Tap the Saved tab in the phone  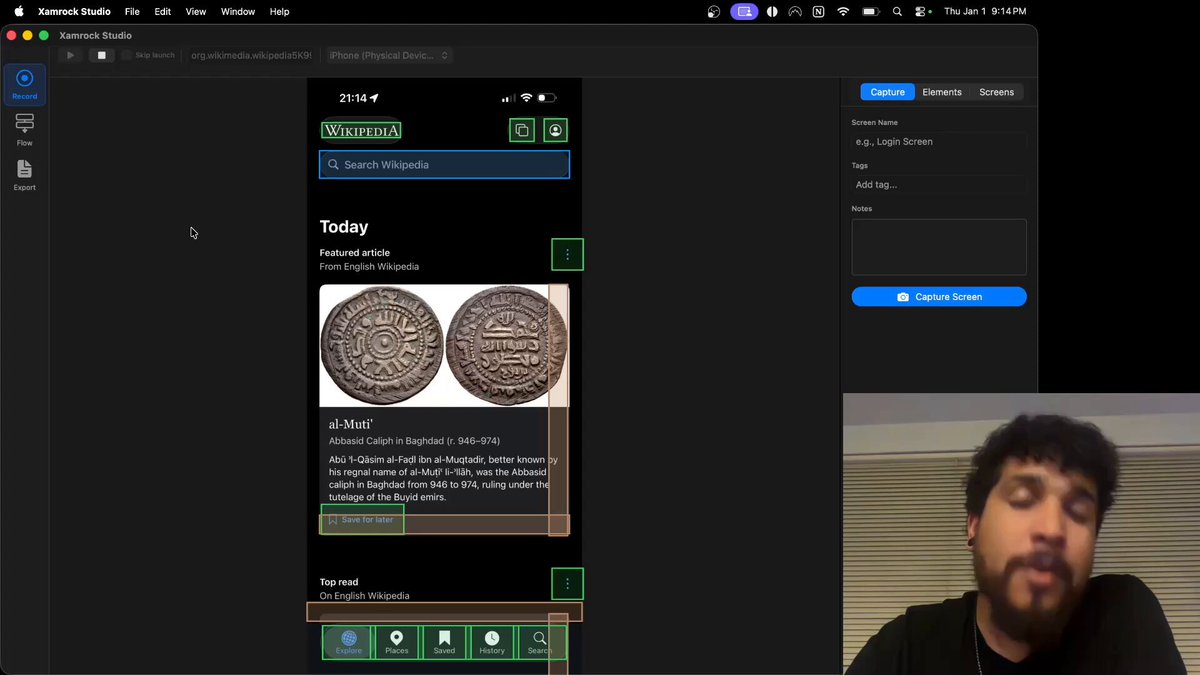[444, 642]
